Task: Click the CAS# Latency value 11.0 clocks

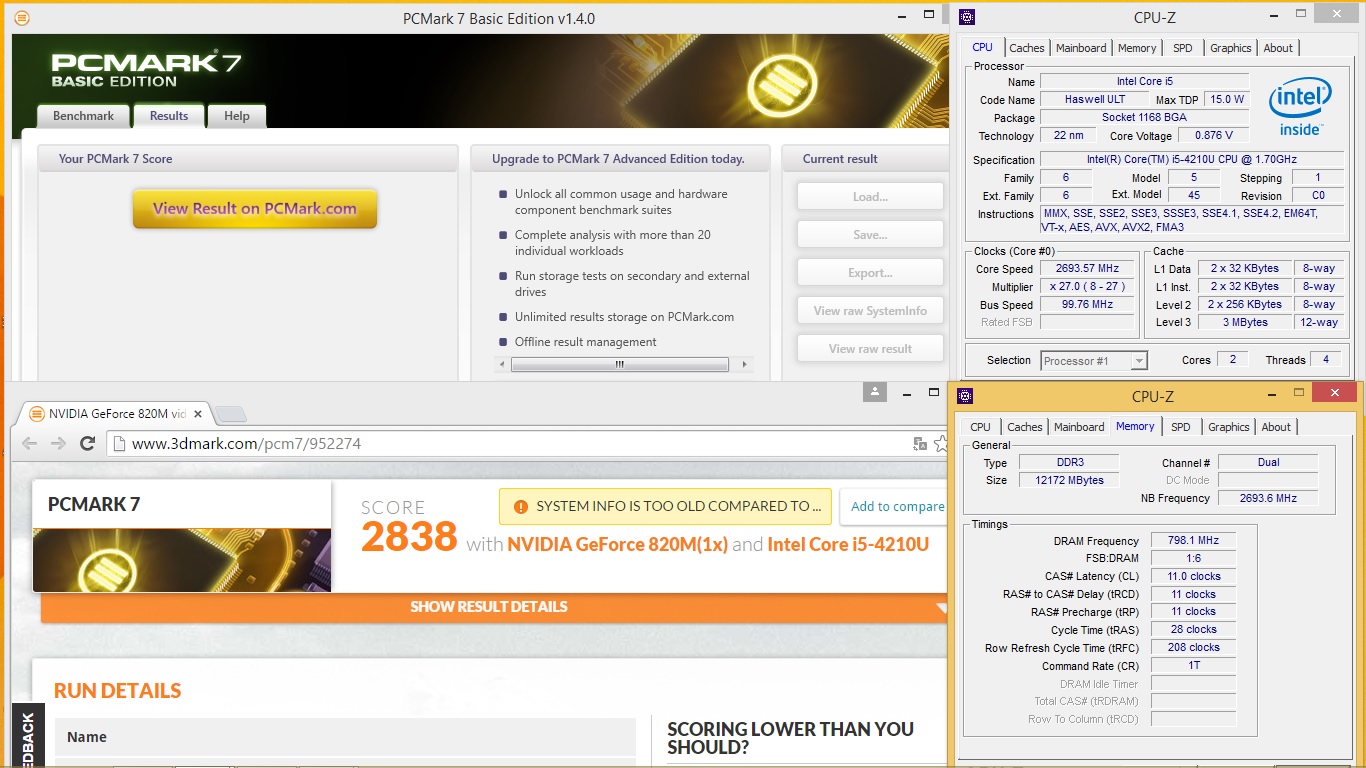Action: (1193, 577)
